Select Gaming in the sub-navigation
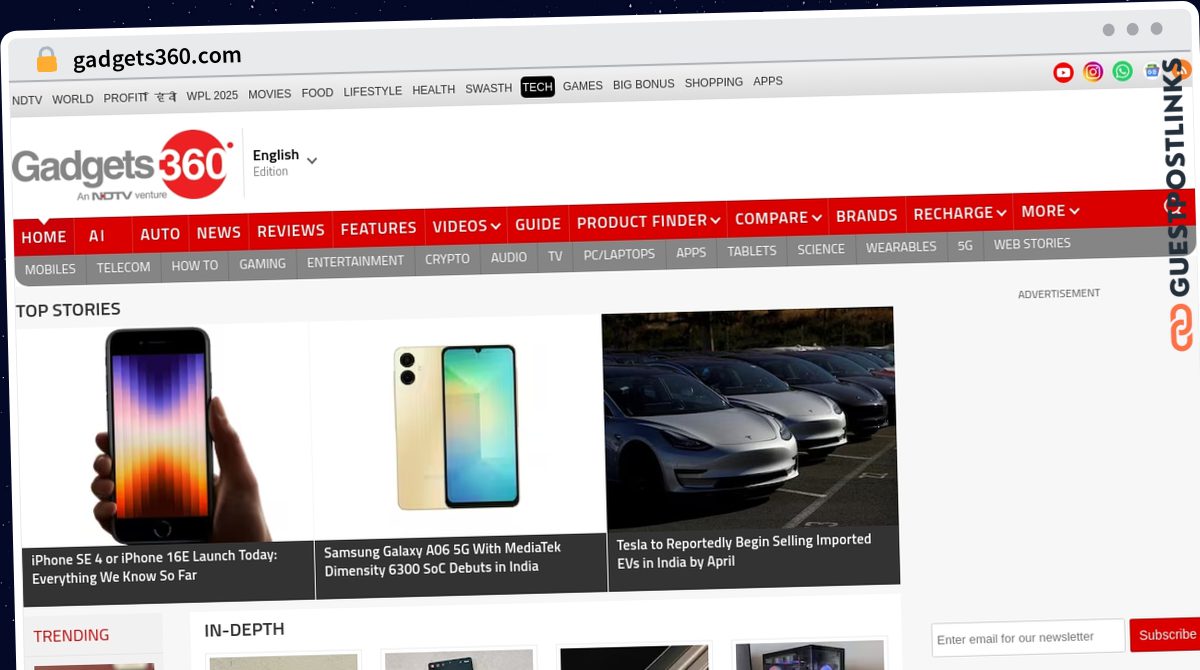 click(x=262, y=264)
